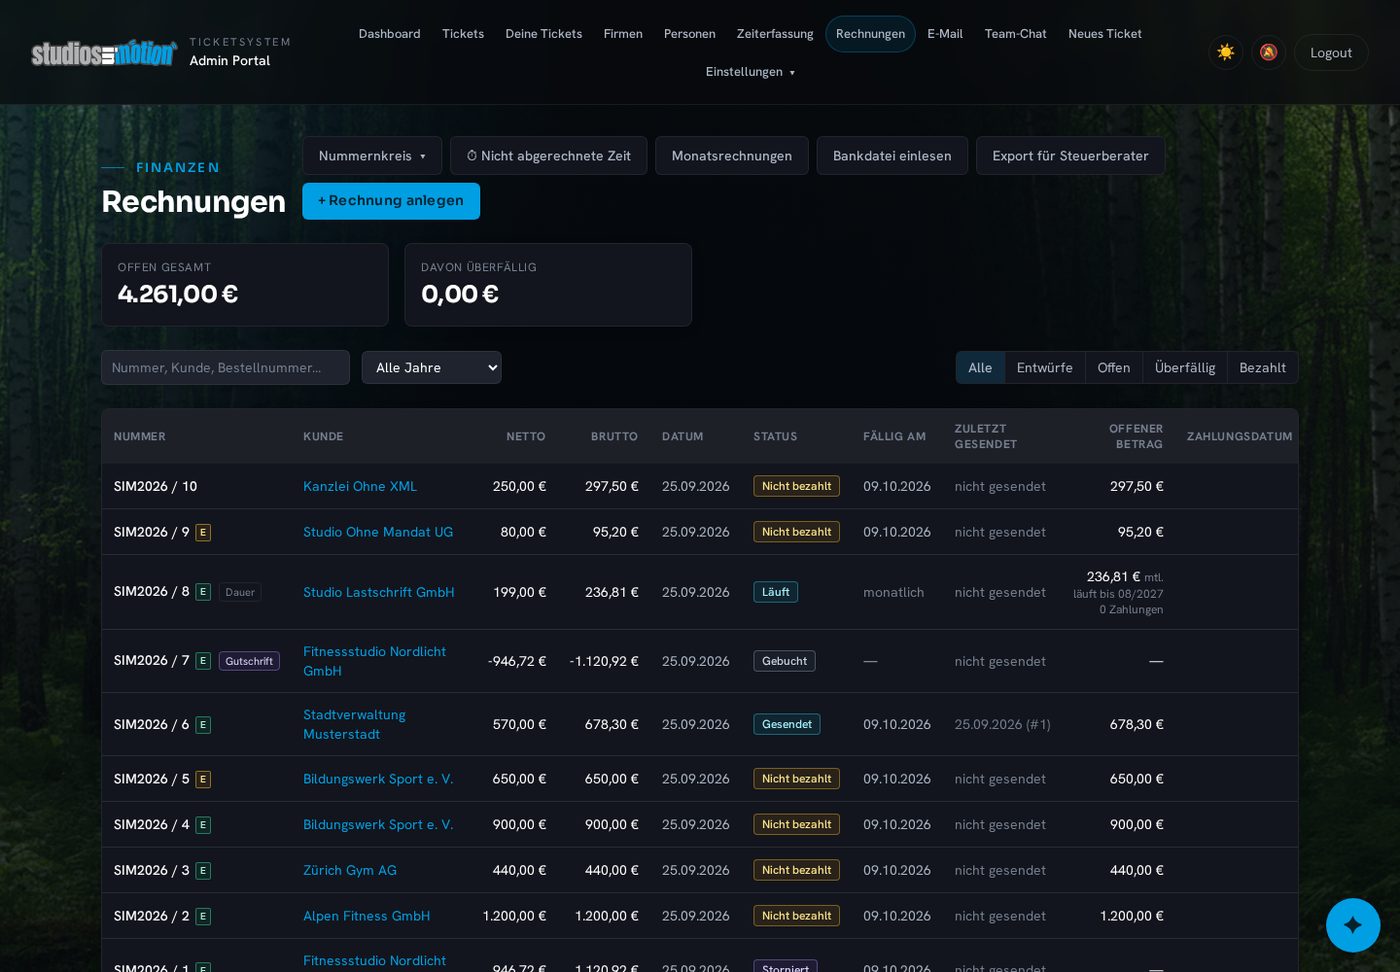The height and width of the screenshot is (972, 1400).
Task: Click the E badge on SIM2026 / 6
Action: point(203,725)
